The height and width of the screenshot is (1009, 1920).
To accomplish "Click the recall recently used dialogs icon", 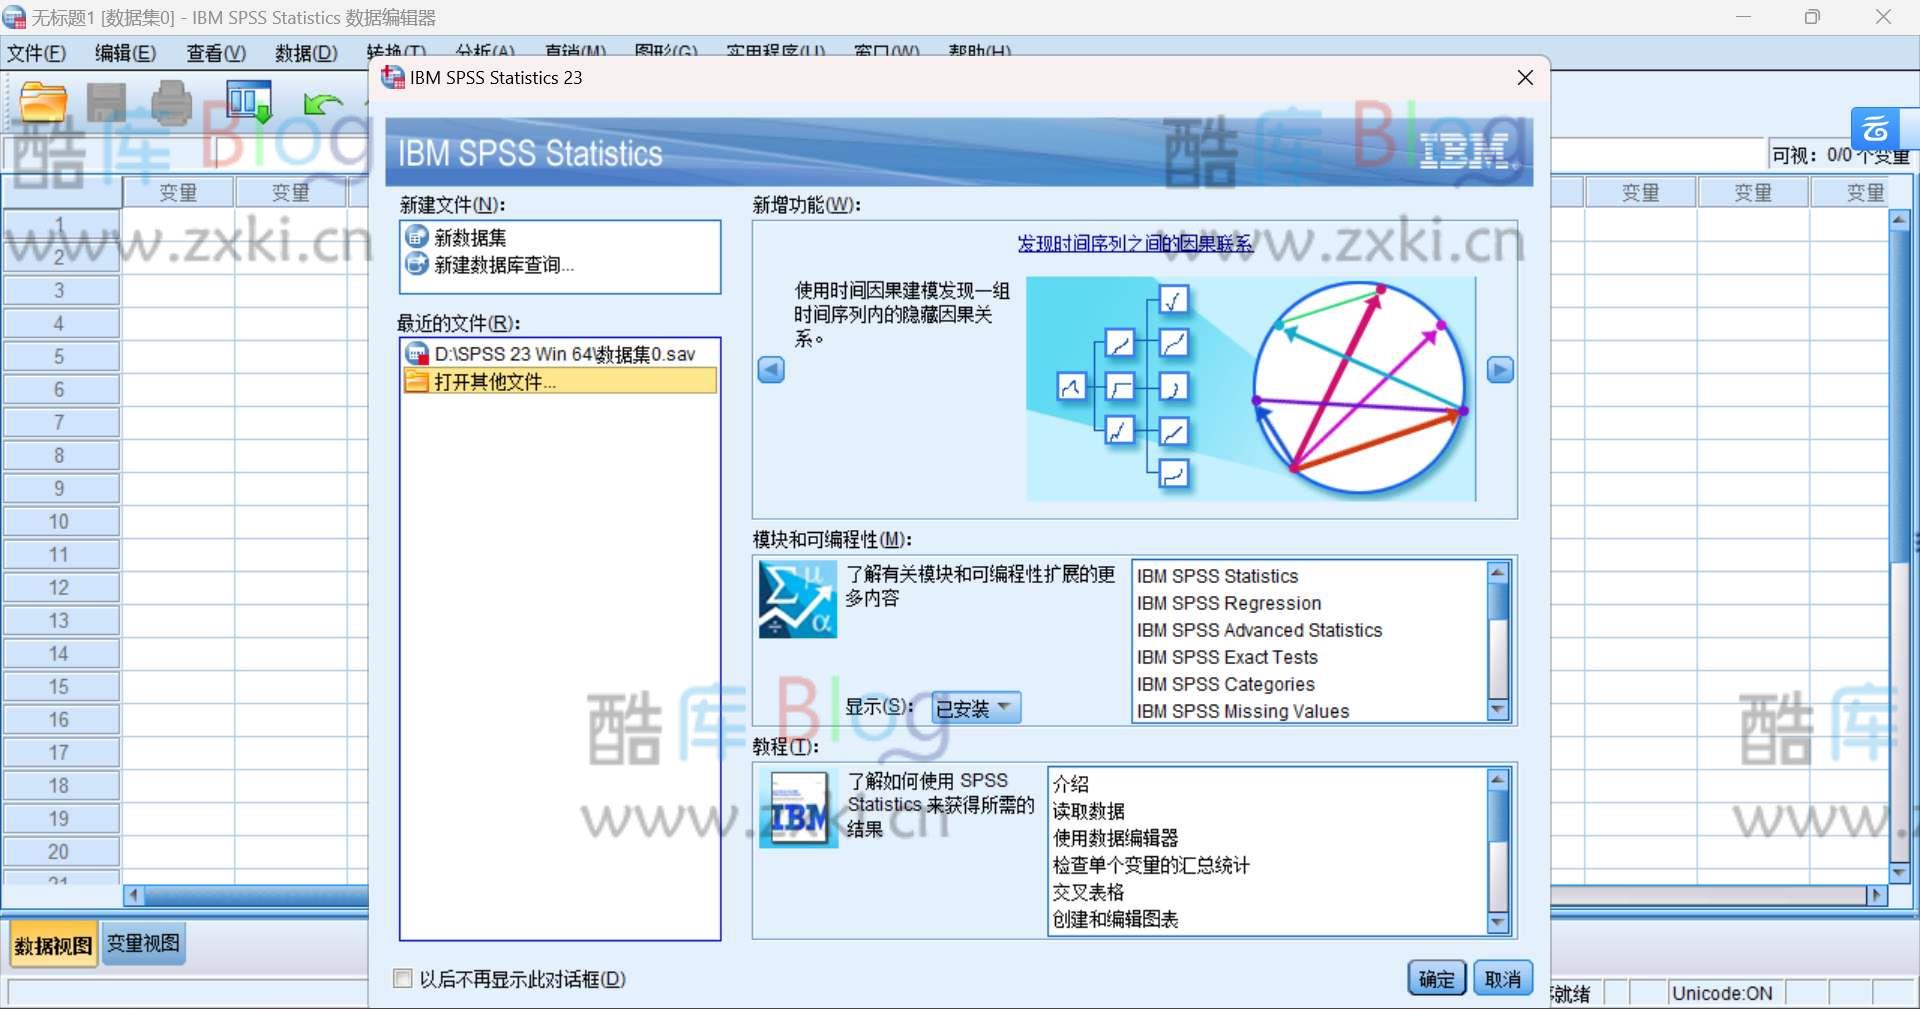I will [x=248, y=101].
